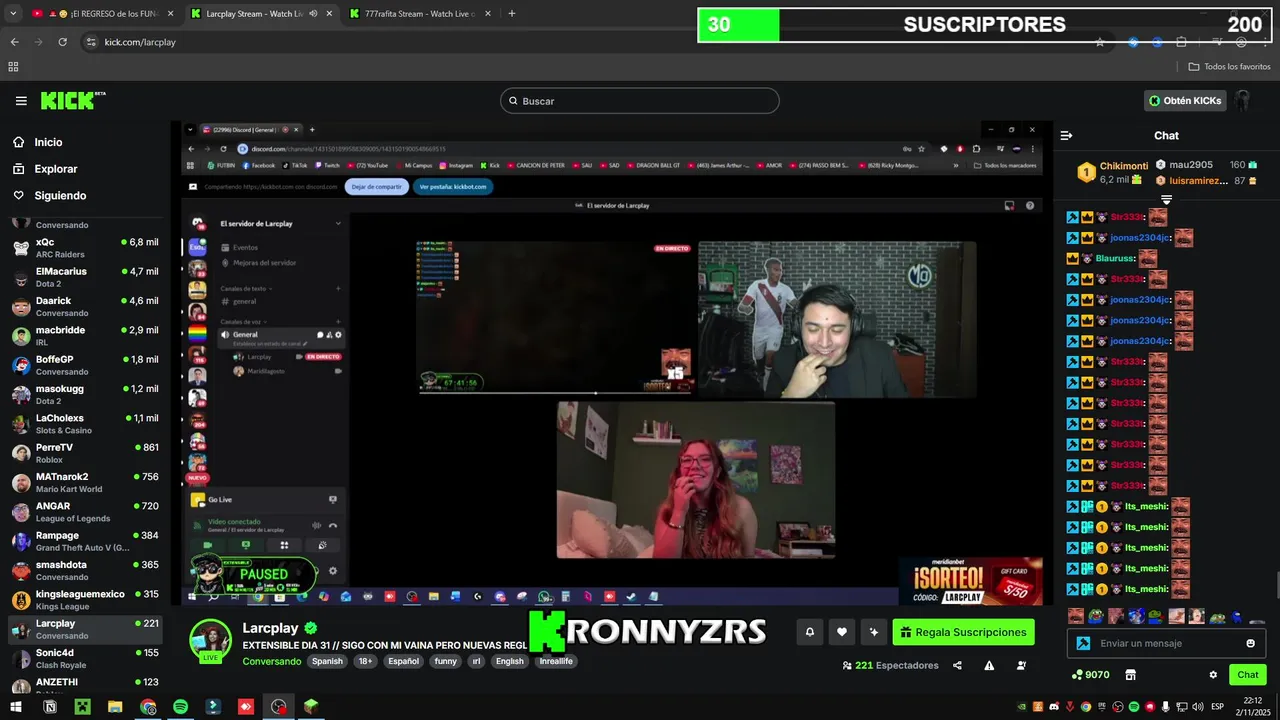Send message with the green Chat button
The image size is (1280, 720).
1248,675
